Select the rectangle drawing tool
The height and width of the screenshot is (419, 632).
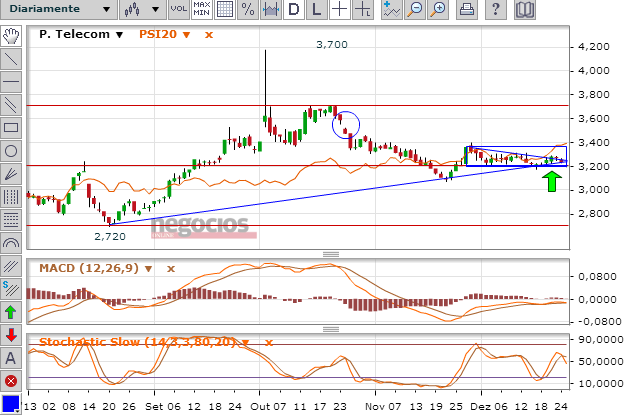(11, 128)
